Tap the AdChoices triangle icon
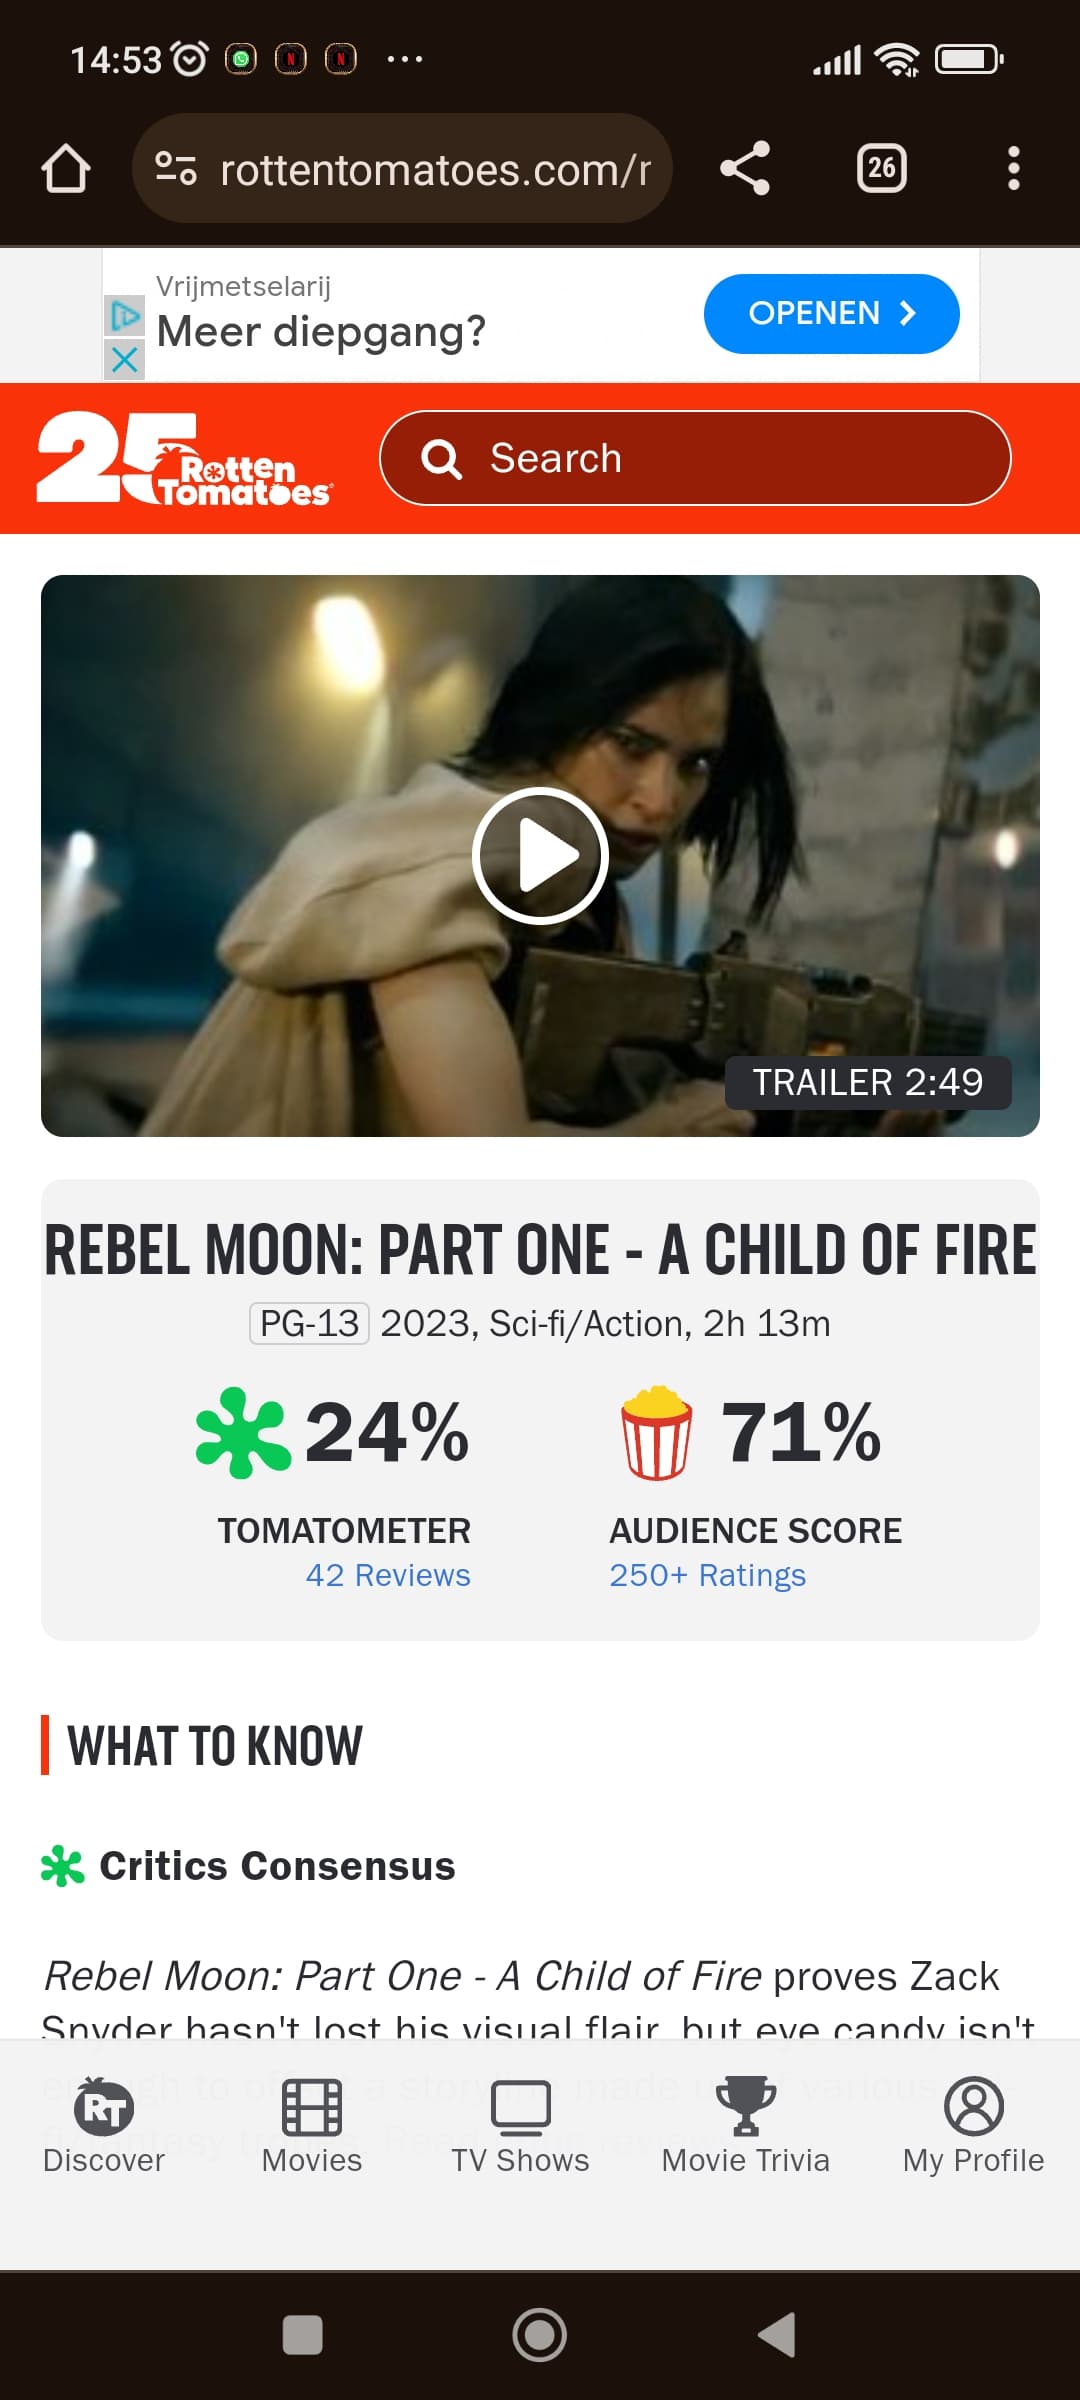 (x=125, y=316)
